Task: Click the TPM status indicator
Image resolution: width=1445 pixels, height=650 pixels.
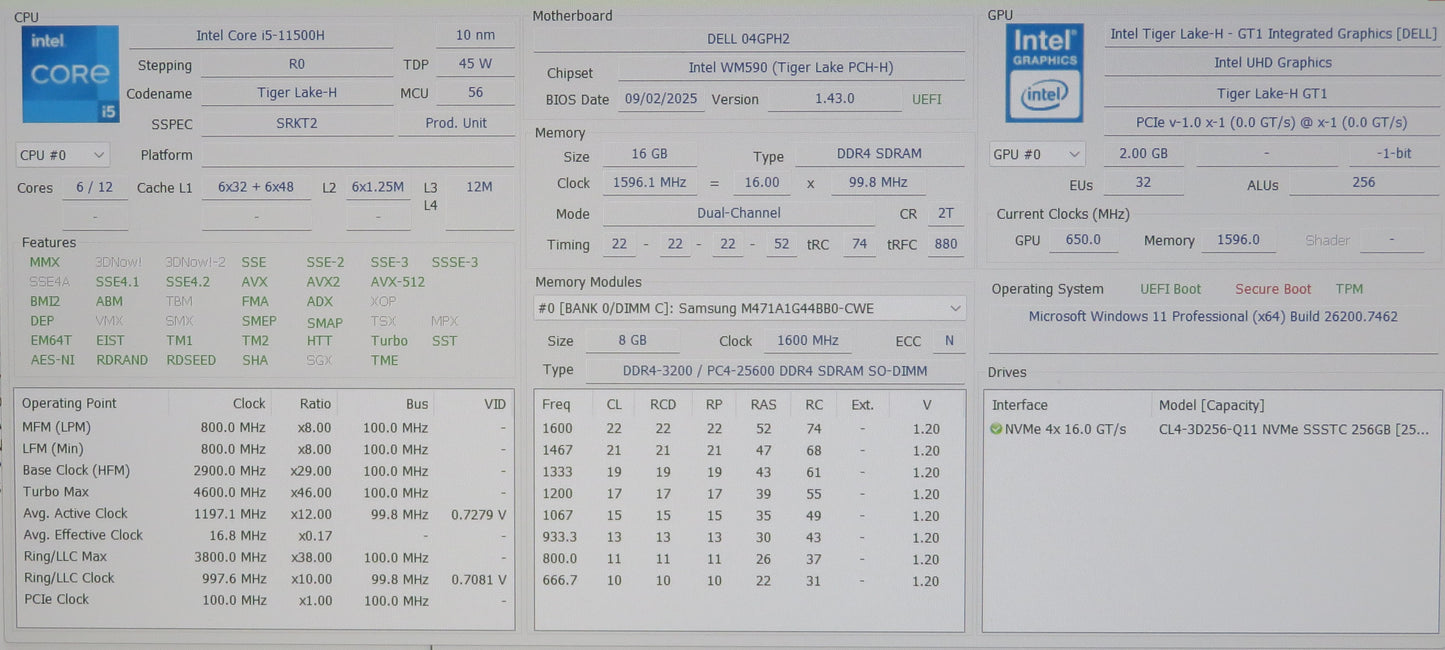Action: click(x=1349, y=288)
